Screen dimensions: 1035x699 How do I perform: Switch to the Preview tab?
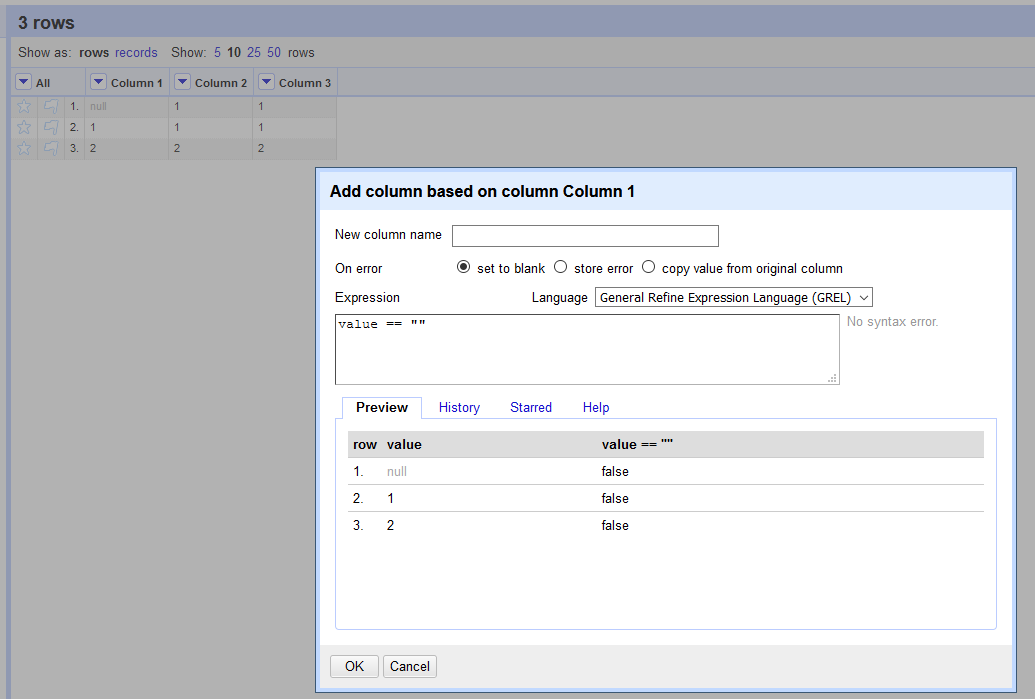[x=382, y=407]
